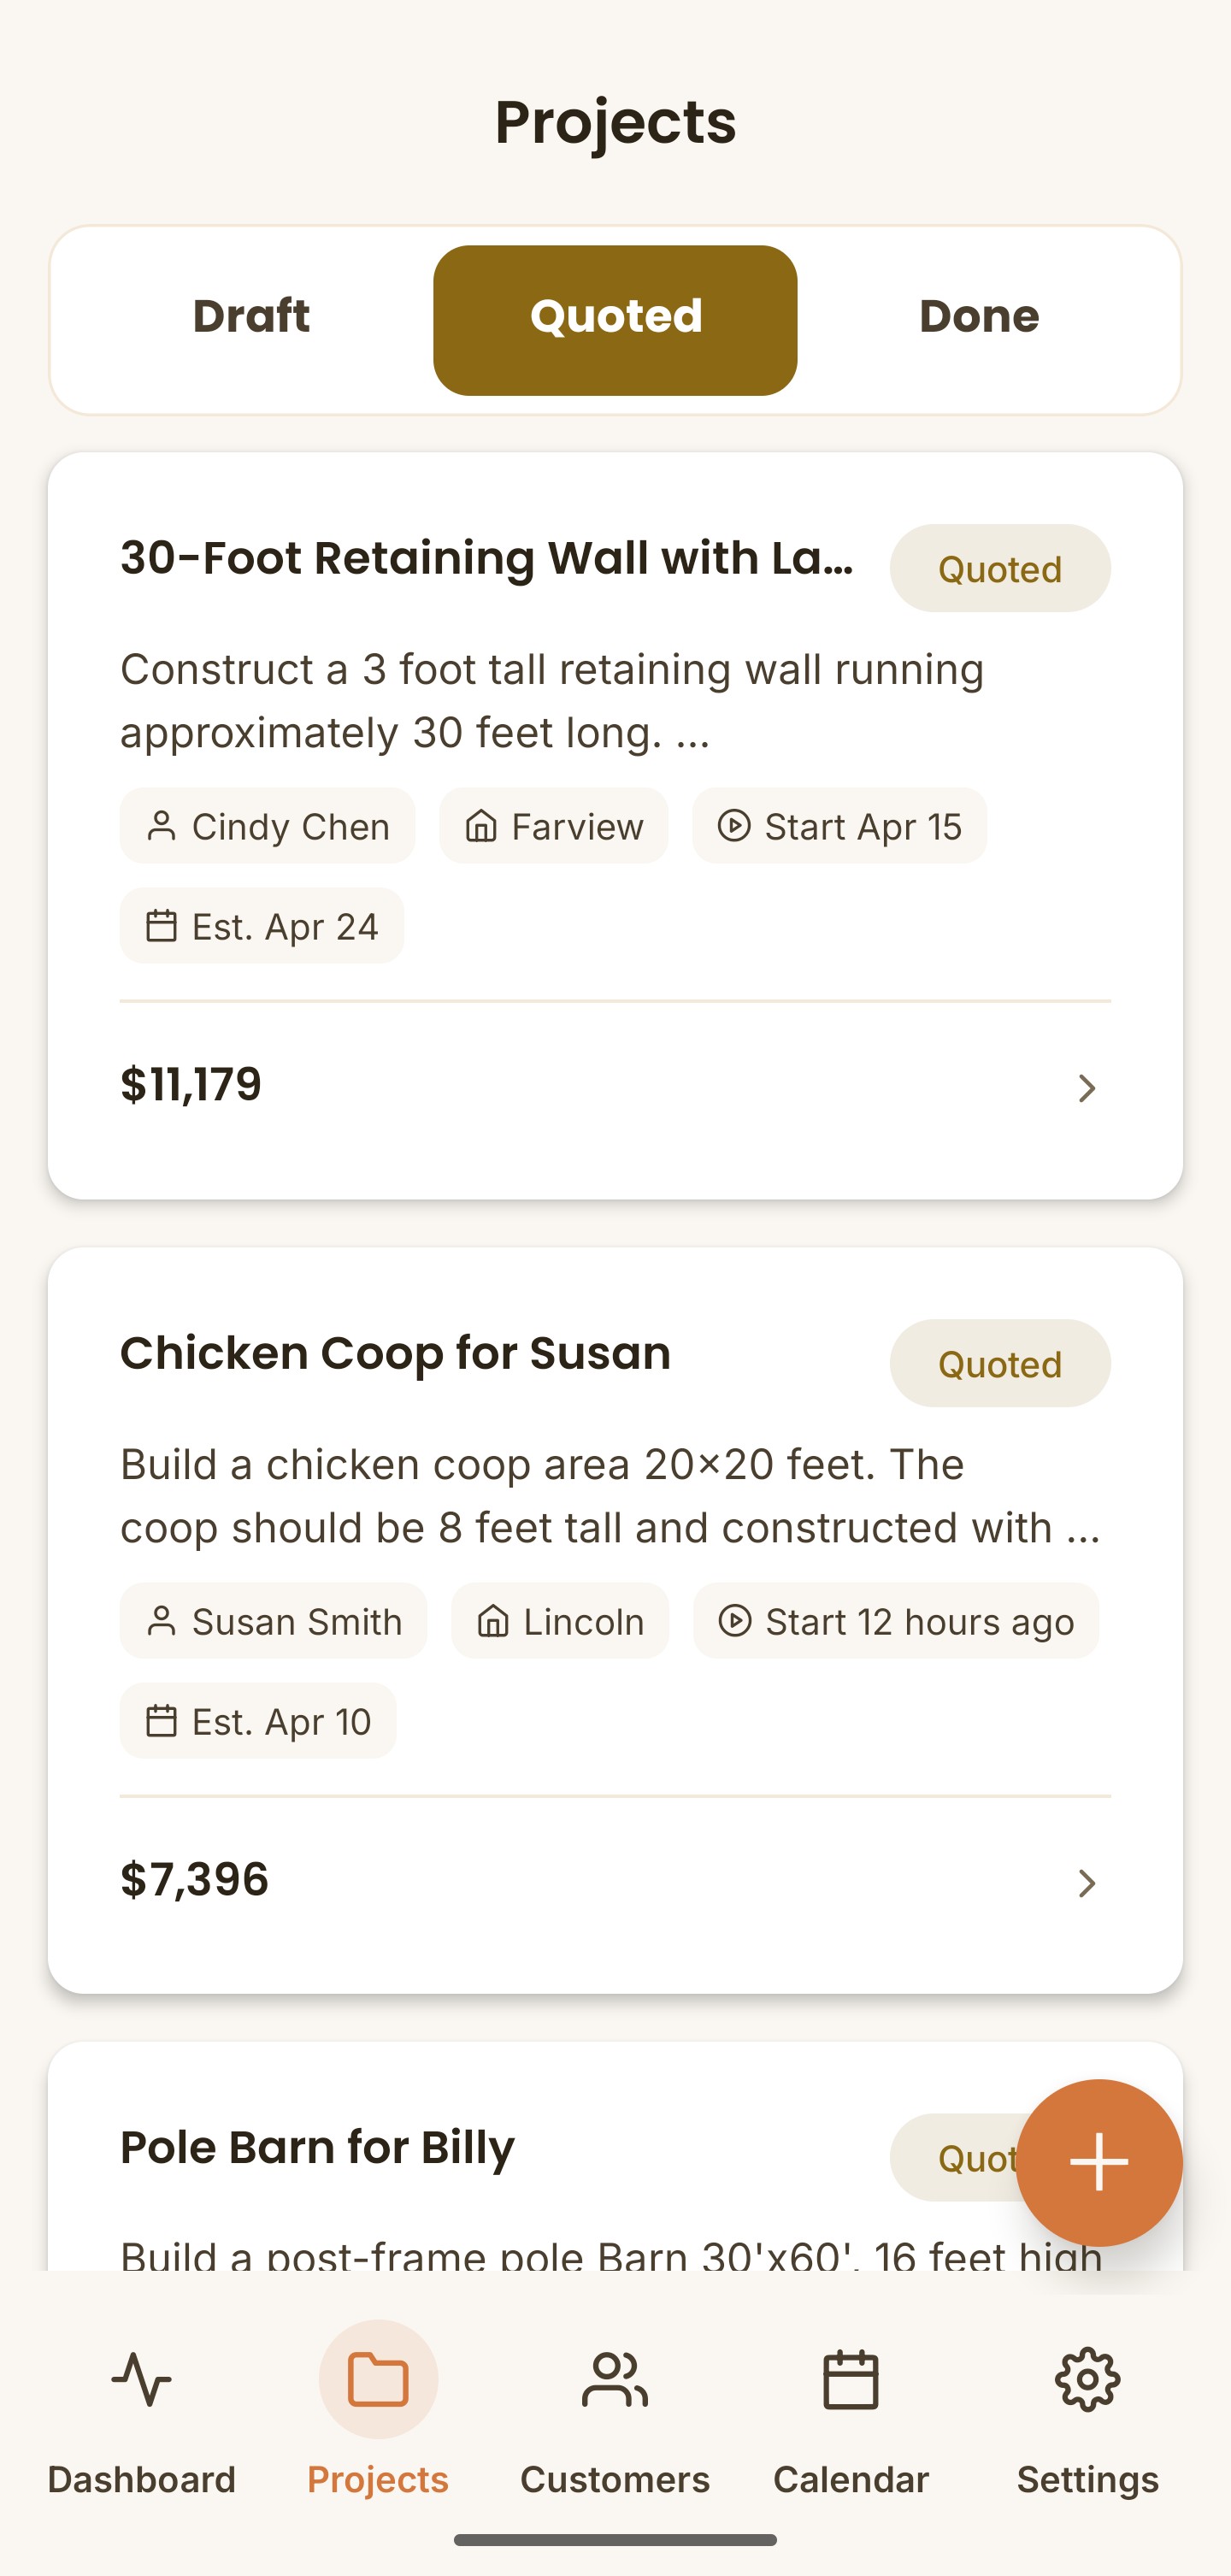Expand the $11,179 project with chevron
The height and width of the screenshot is (2576, 1231).
[x=1086, y=1088]
